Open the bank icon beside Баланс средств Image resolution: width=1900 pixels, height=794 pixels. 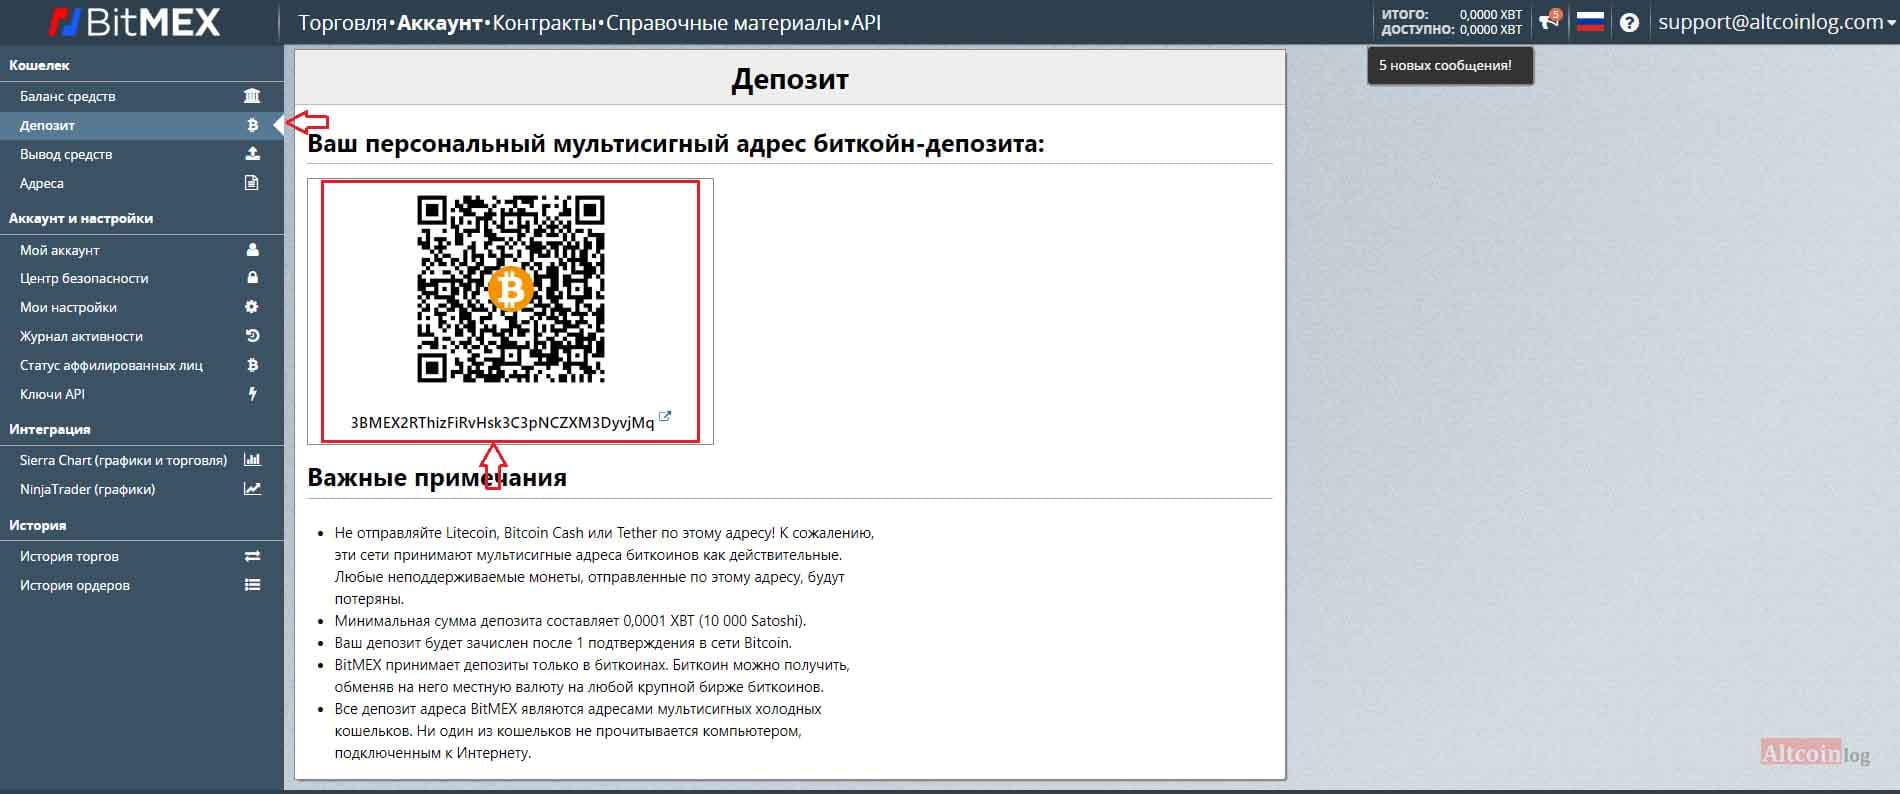point(252,96)
